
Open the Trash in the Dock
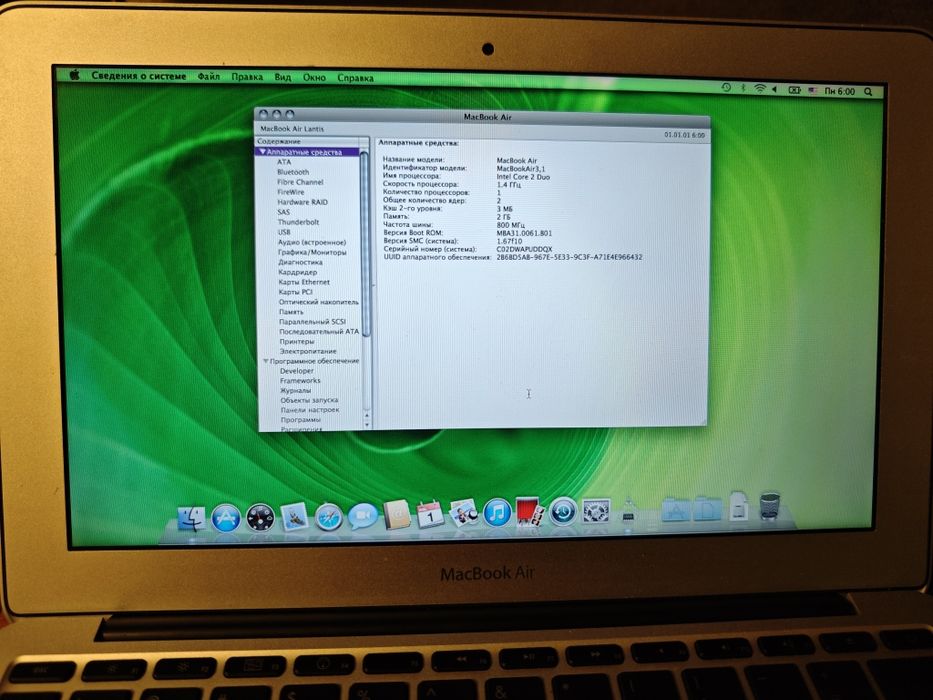coord(769,506)
